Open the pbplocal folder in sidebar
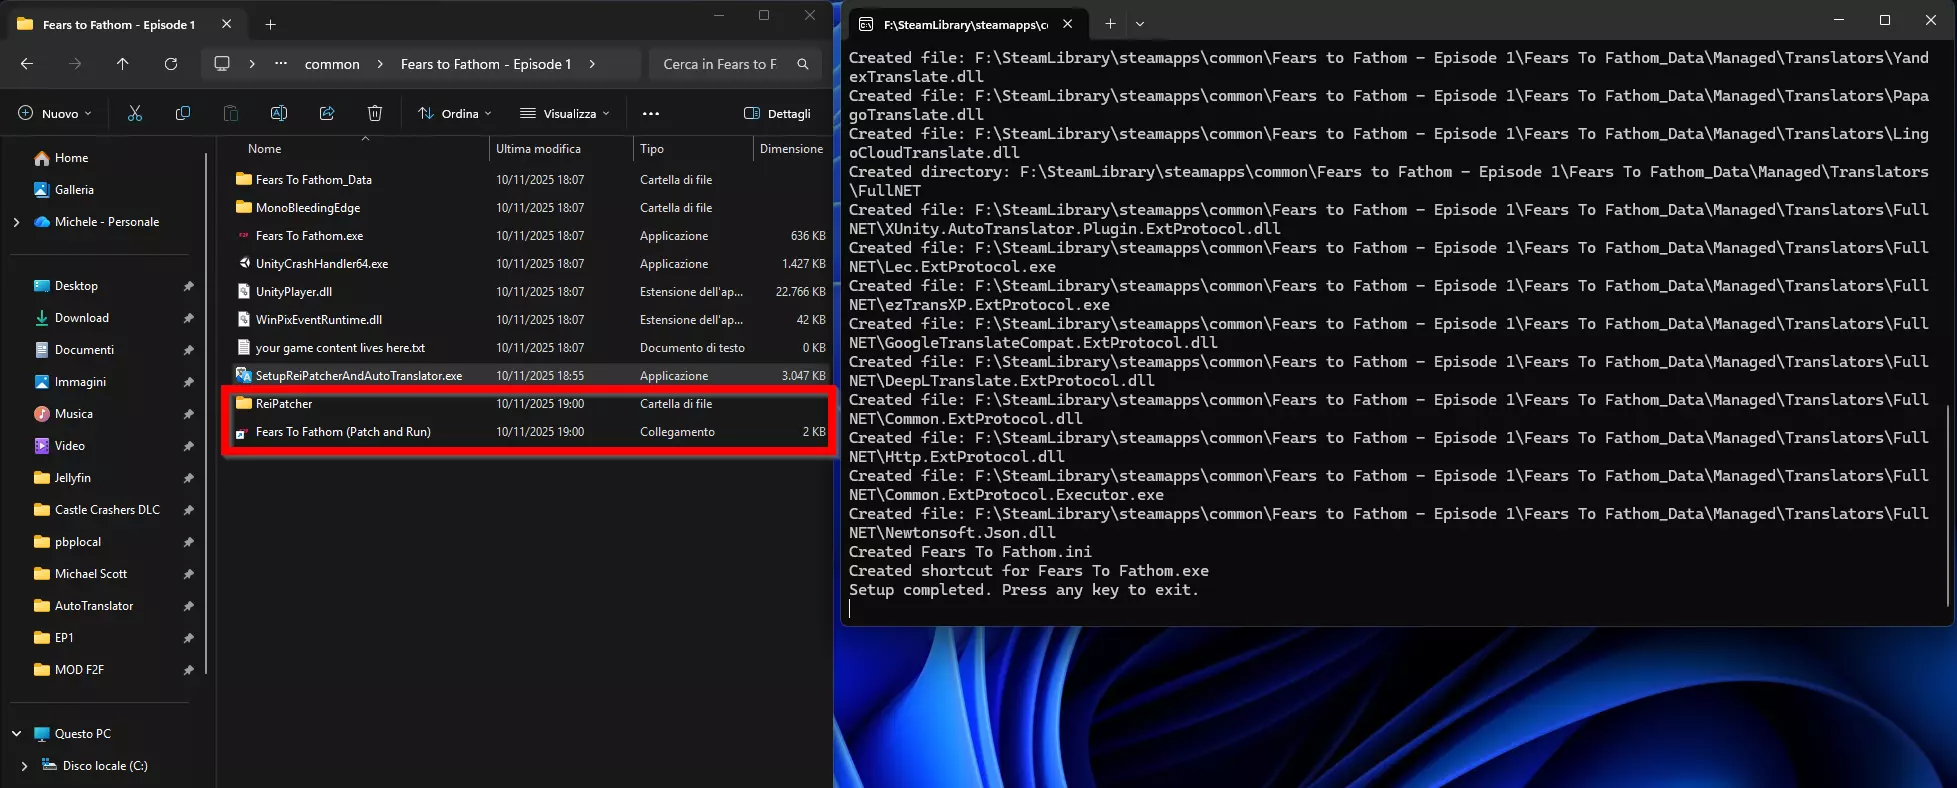This screenshot has height=788, width=1957. pyautogui.click(x=78, y=542)
